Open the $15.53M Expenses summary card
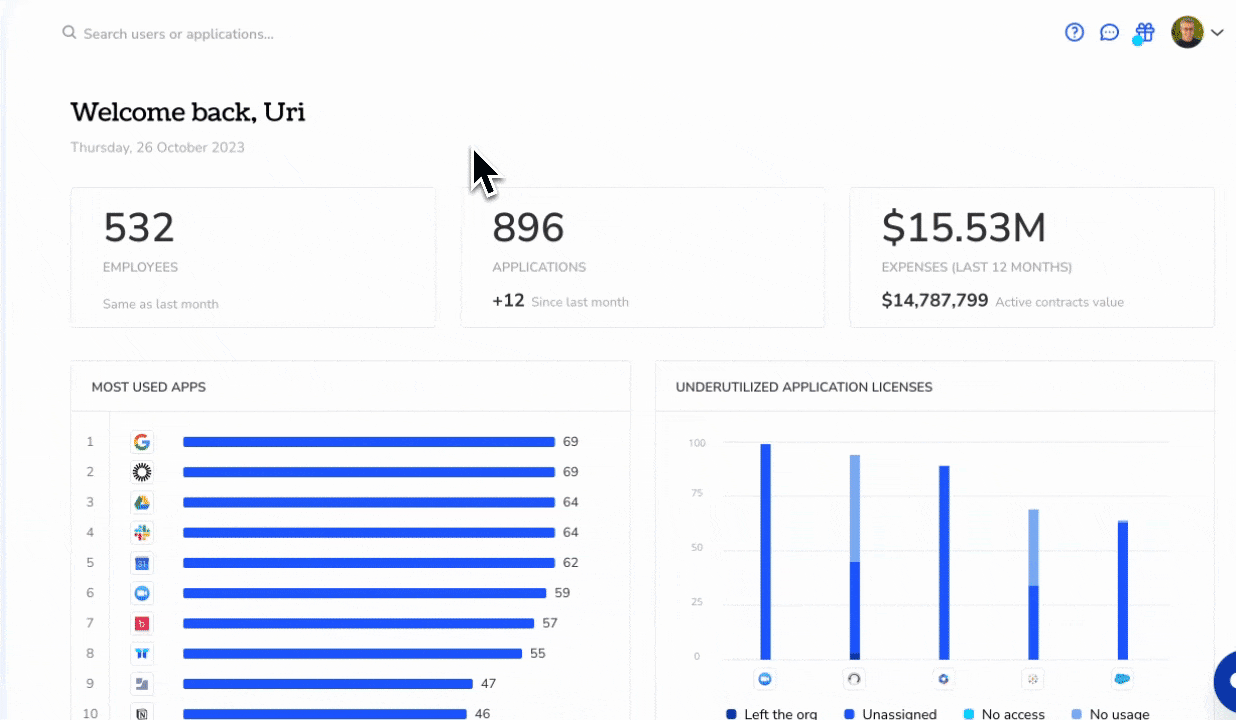1236x720 pixels. click(x=1032, y=257)
